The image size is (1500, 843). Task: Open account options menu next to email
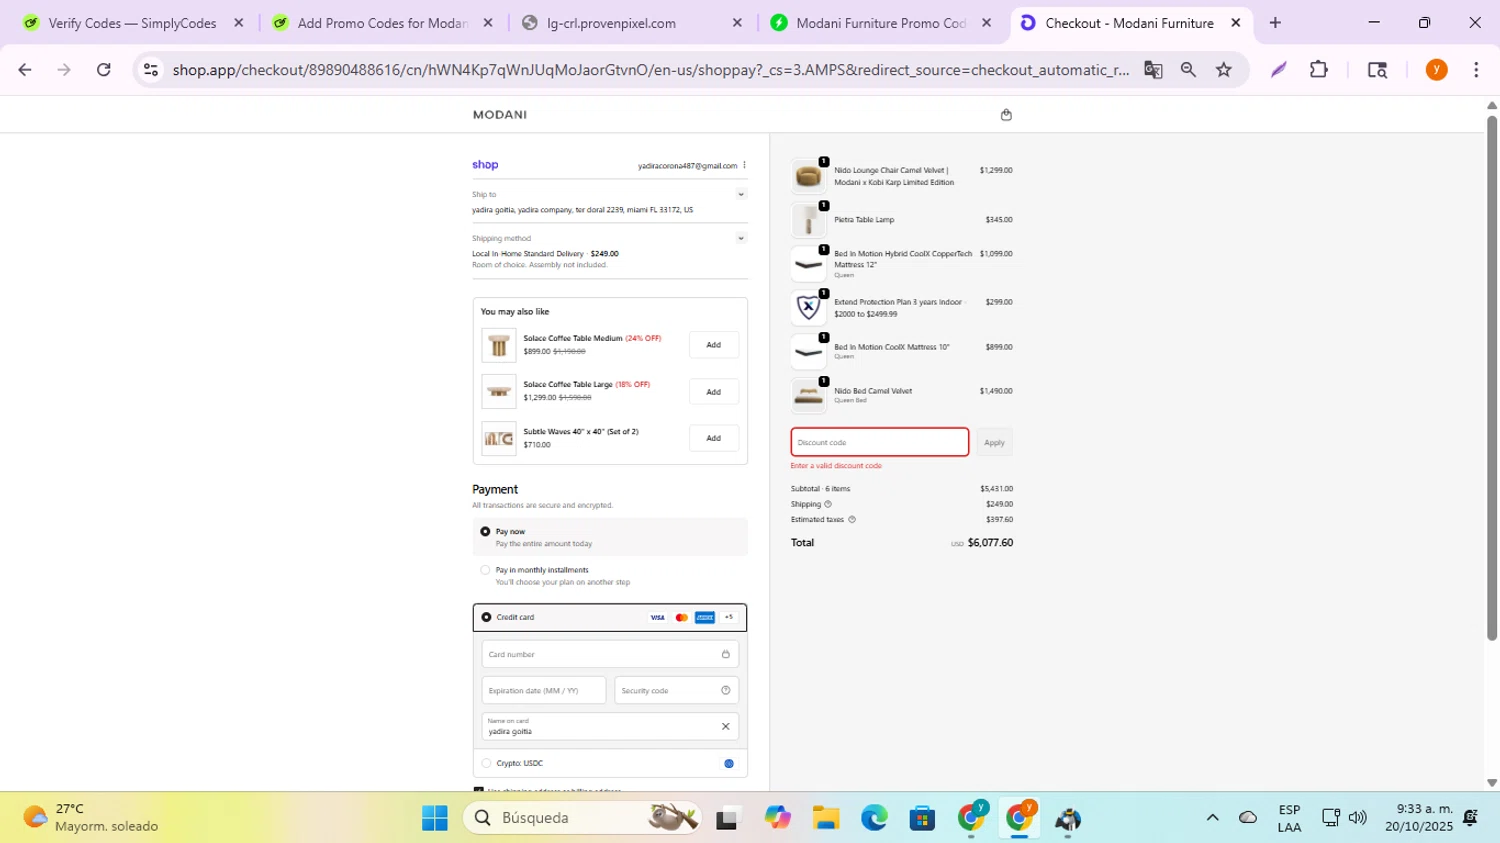click(x=744, y=166)
